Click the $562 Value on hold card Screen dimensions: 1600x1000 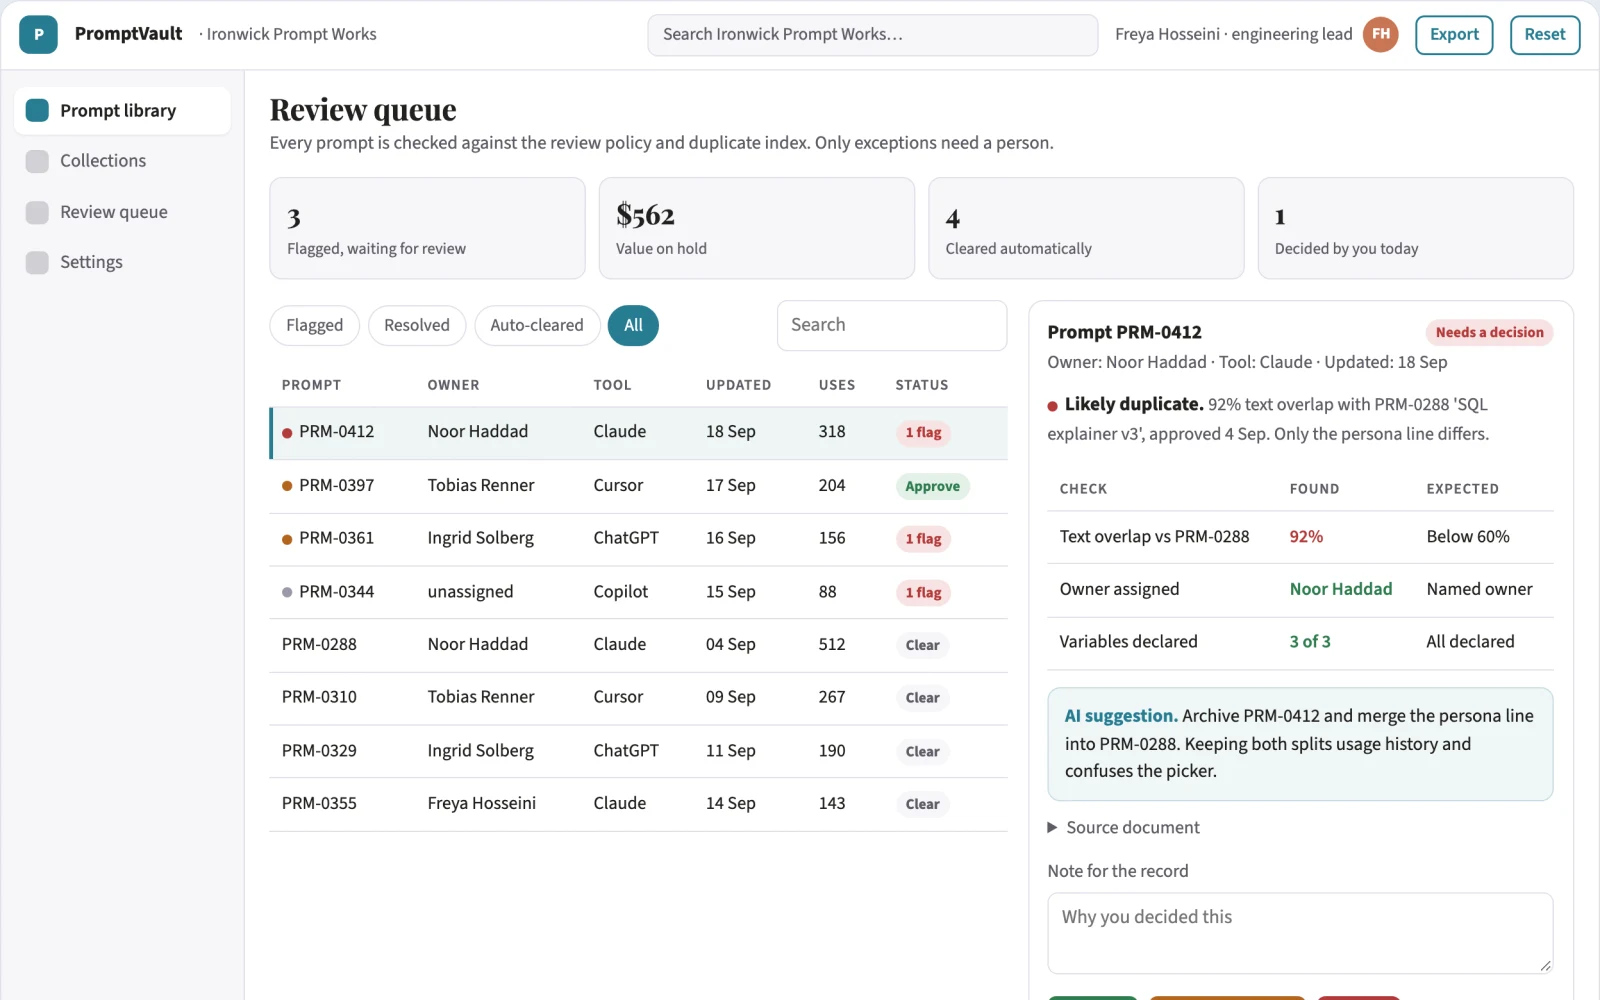click(x=757, y=228)
